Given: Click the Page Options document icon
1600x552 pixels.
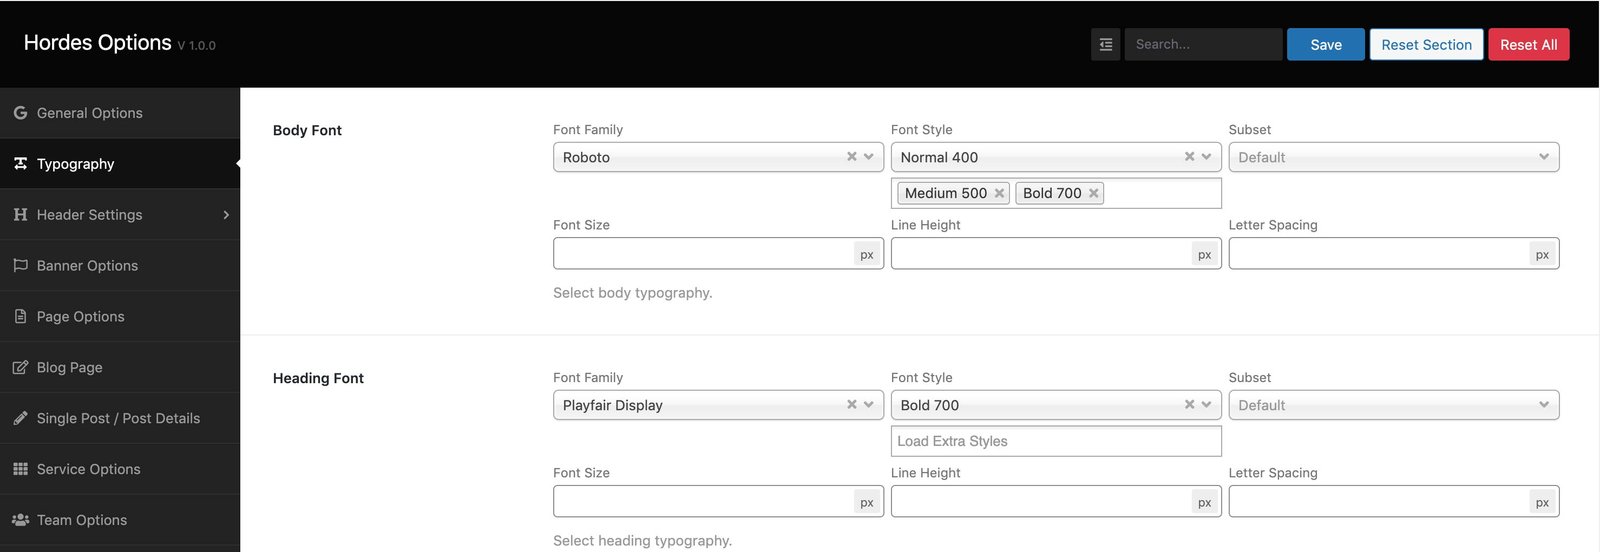Looking at the screenshot, I should 20,316.
